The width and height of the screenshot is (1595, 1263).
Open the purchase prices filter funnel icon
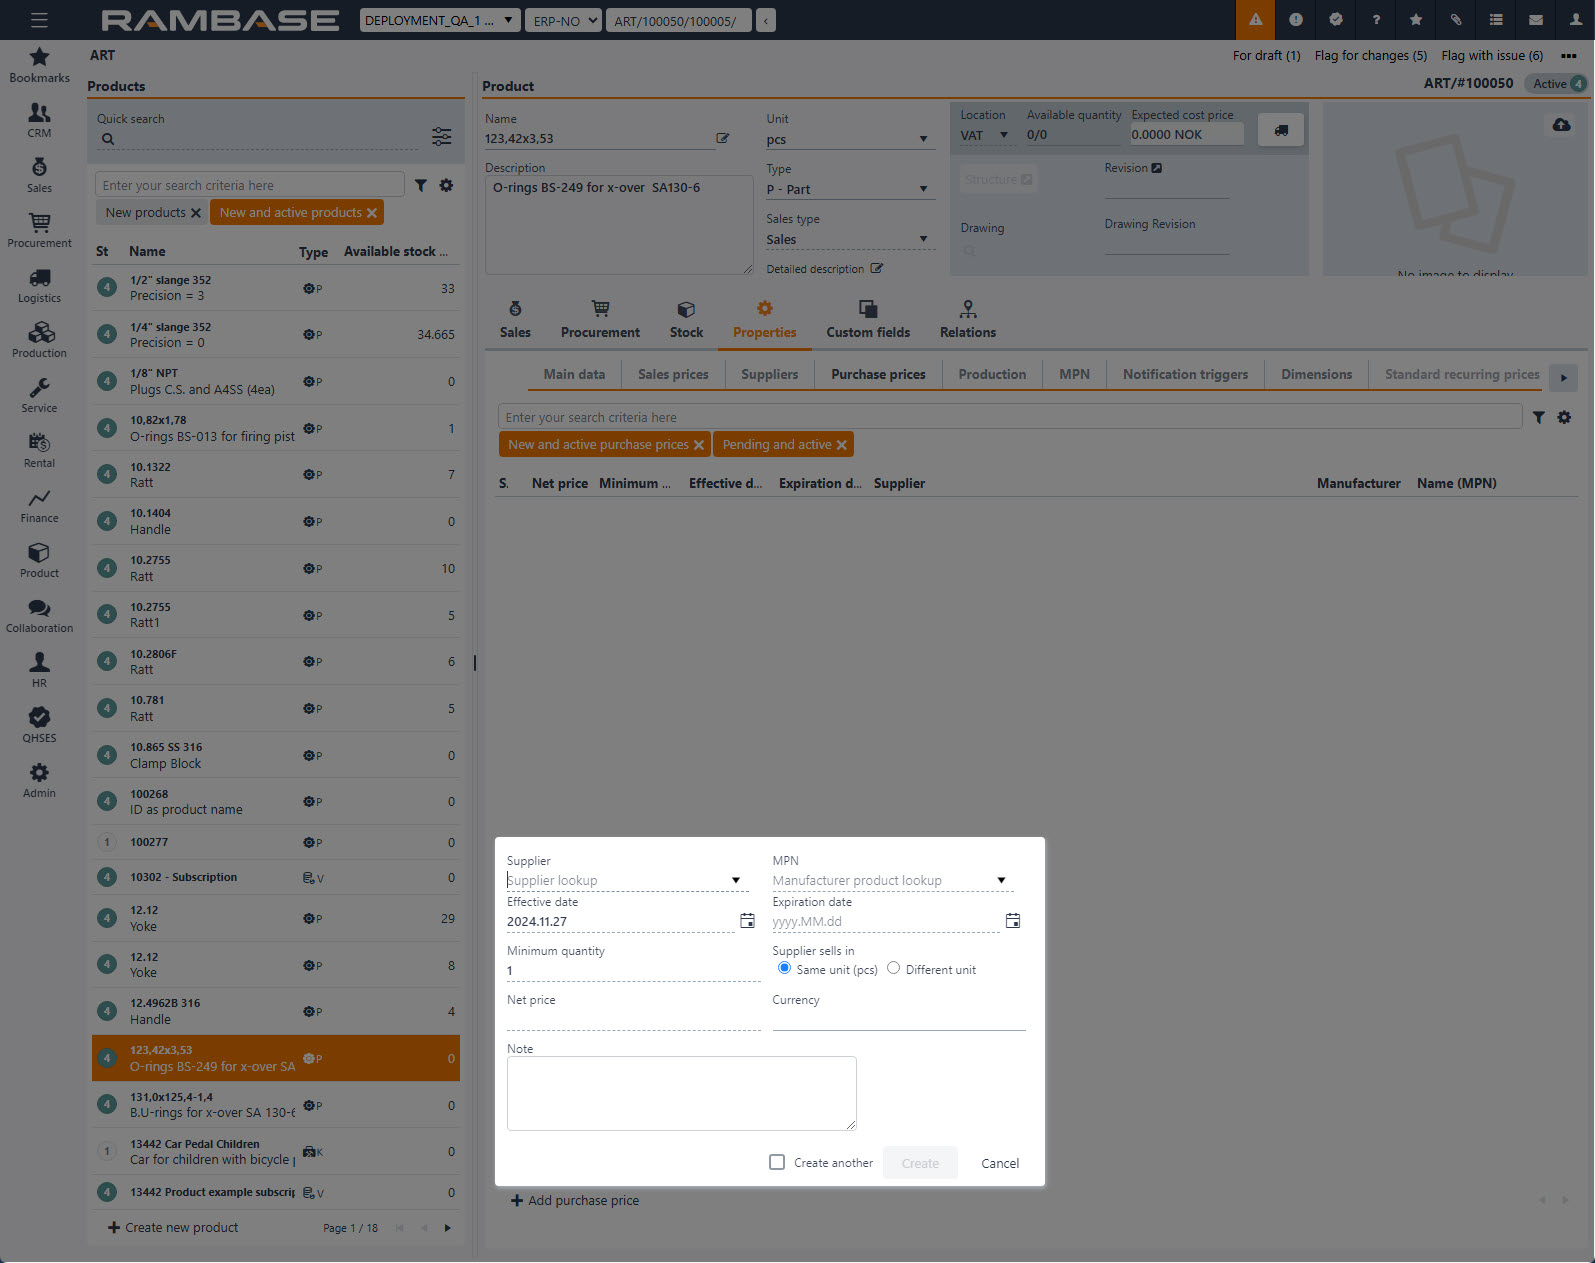(1539, 418)
